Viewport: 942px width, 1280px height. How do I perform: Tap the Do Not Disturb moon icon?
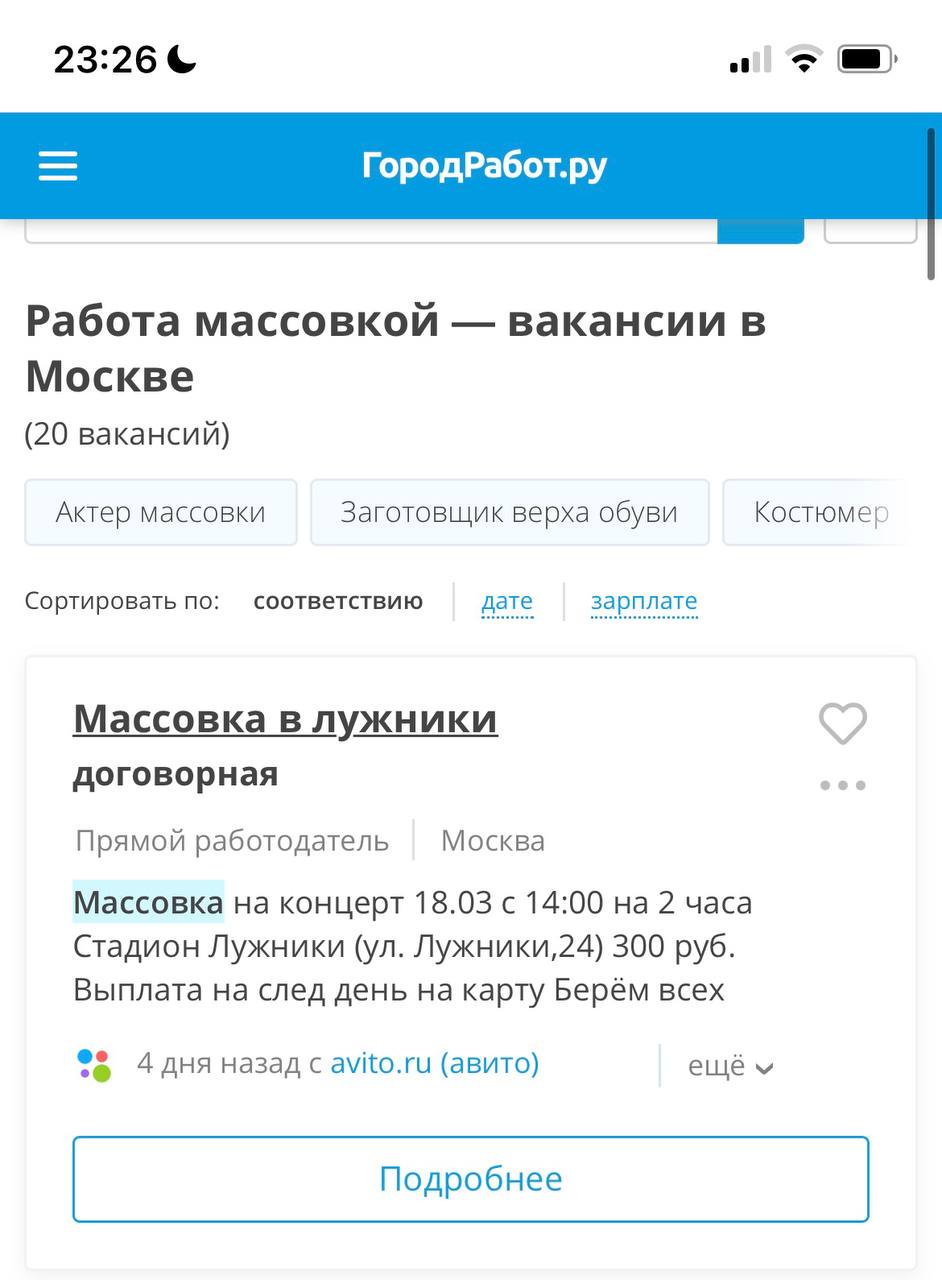[x=182, y=60]
